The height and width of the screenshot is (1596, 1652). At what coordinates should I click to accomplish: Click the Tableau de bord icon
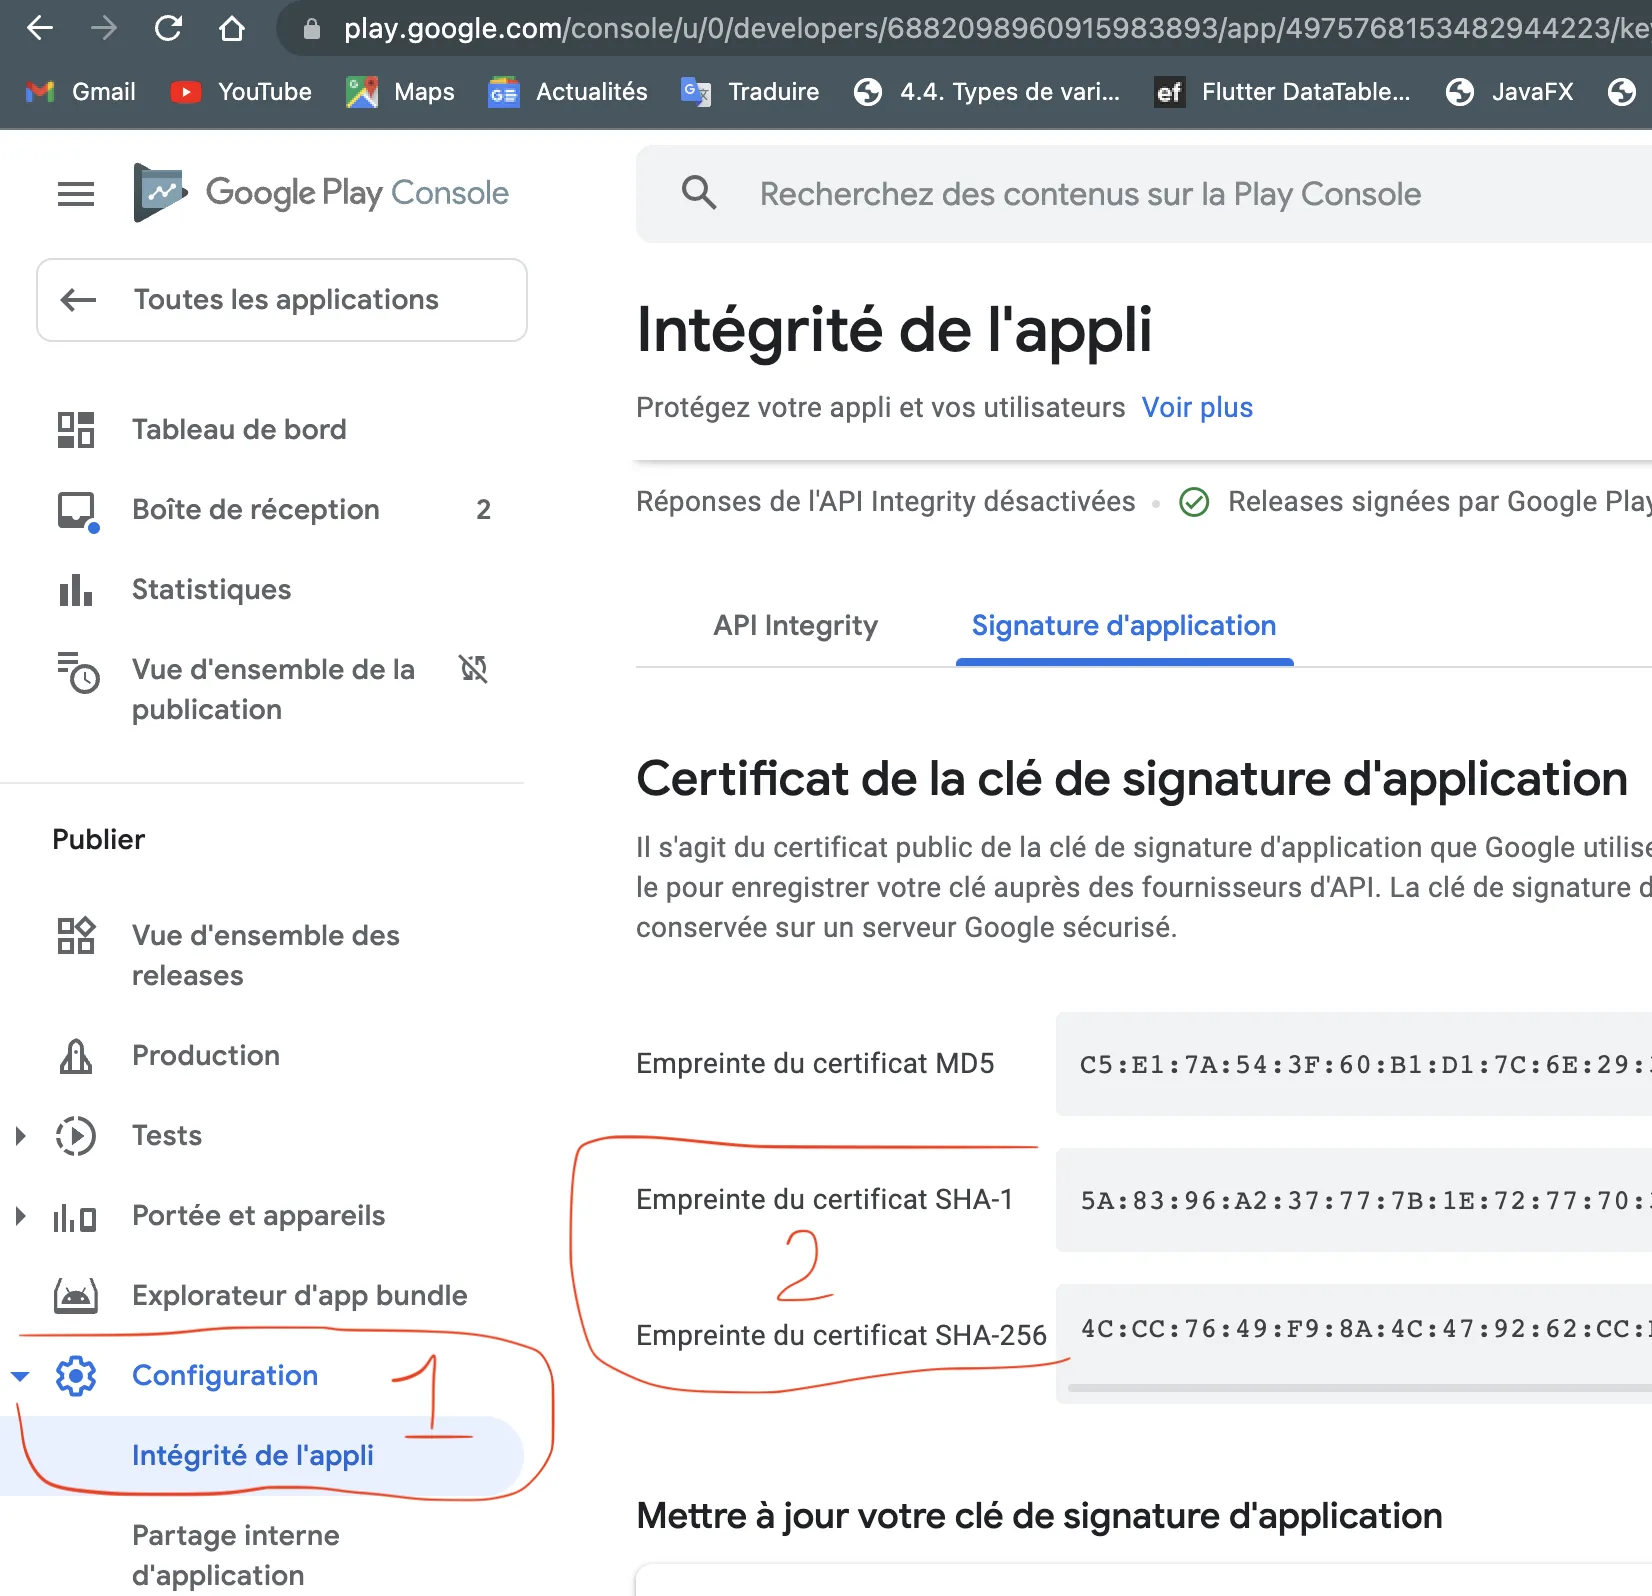pos(76,430)
